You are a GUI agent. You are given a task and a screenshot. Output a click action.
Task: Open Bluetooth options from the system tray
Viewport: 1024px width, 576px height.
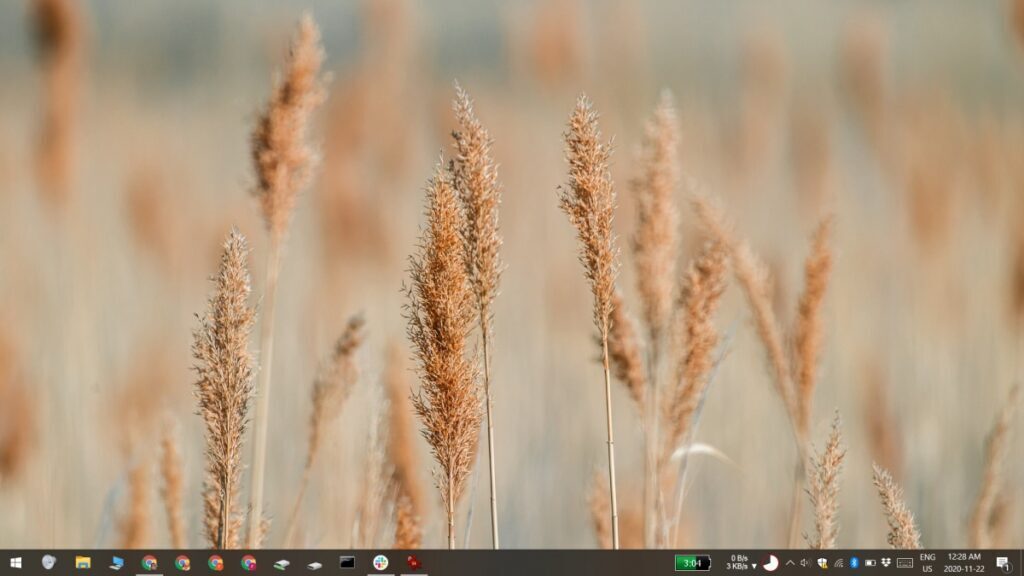pos(854,563)
